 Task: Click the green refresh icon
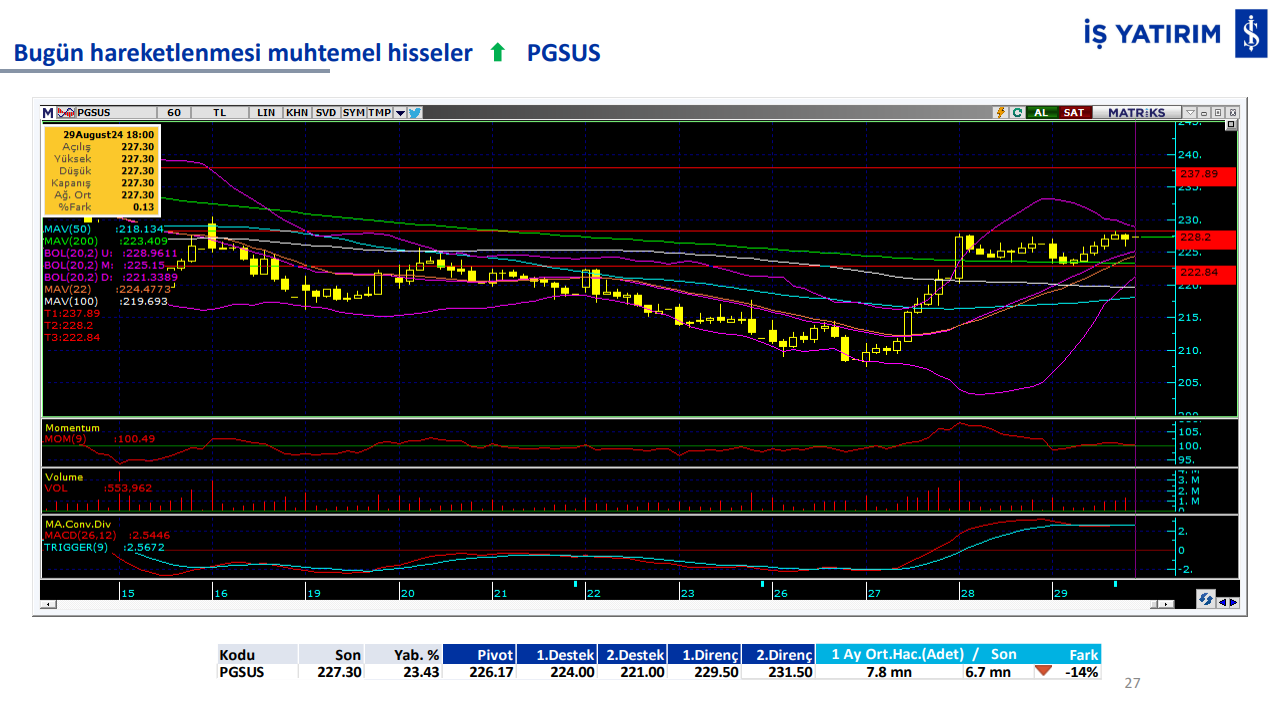click(x=1016, y=113)
